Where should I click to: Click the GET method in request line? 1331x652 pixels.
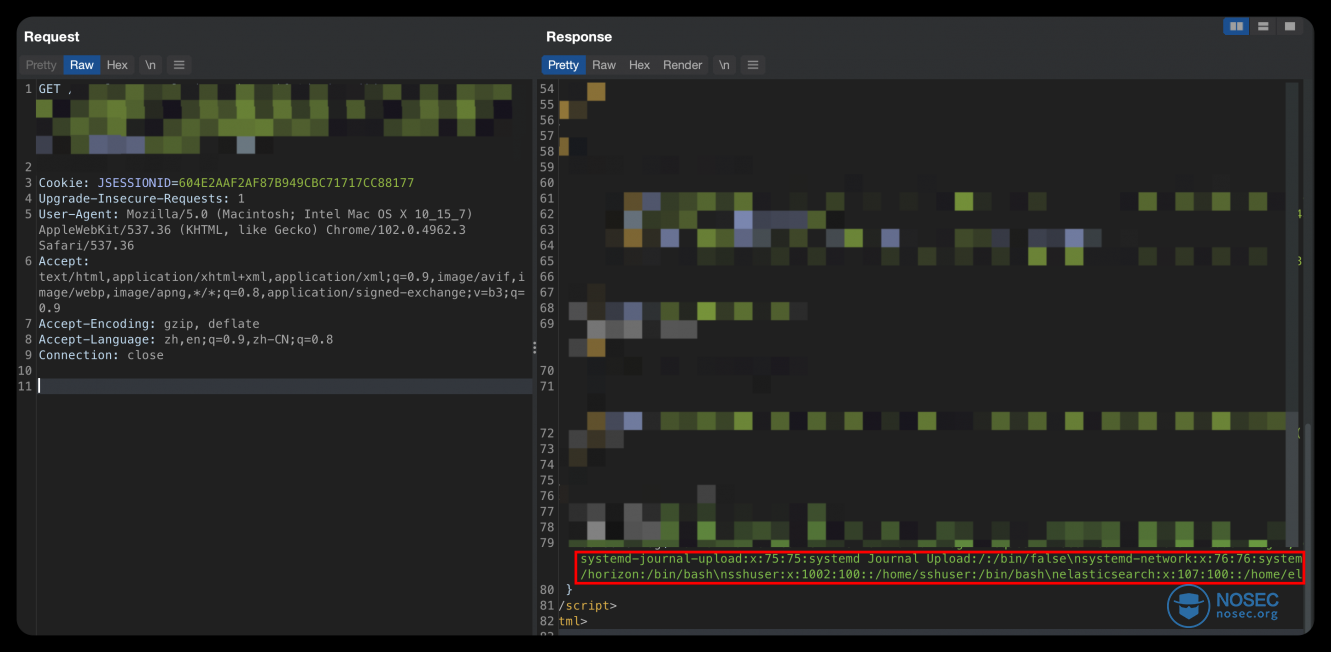click(49, 89)
